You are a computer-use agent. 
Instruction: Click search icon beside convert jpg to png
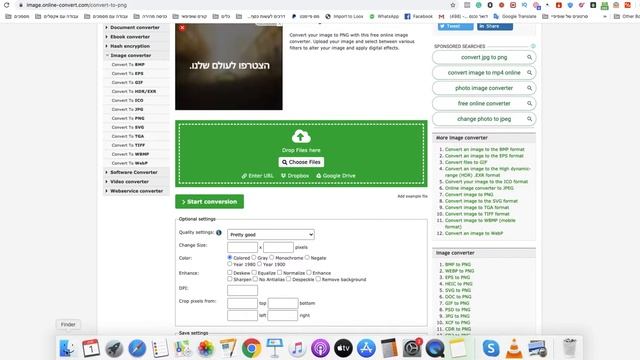tap(529, 57)
